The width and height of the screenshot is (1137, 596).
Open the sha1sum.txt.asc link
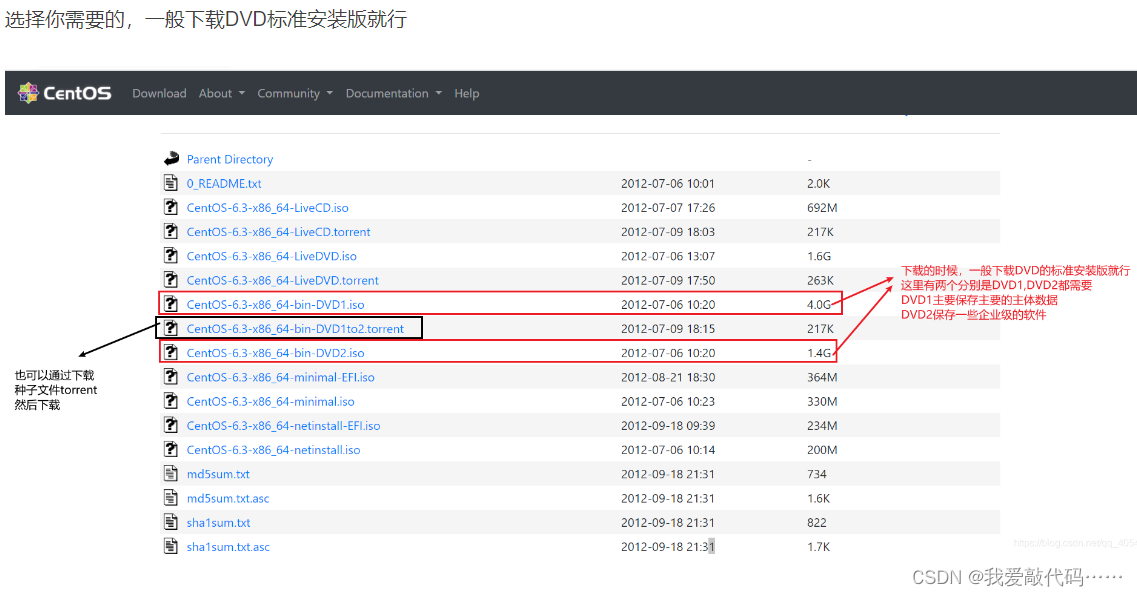click(228, 547)
